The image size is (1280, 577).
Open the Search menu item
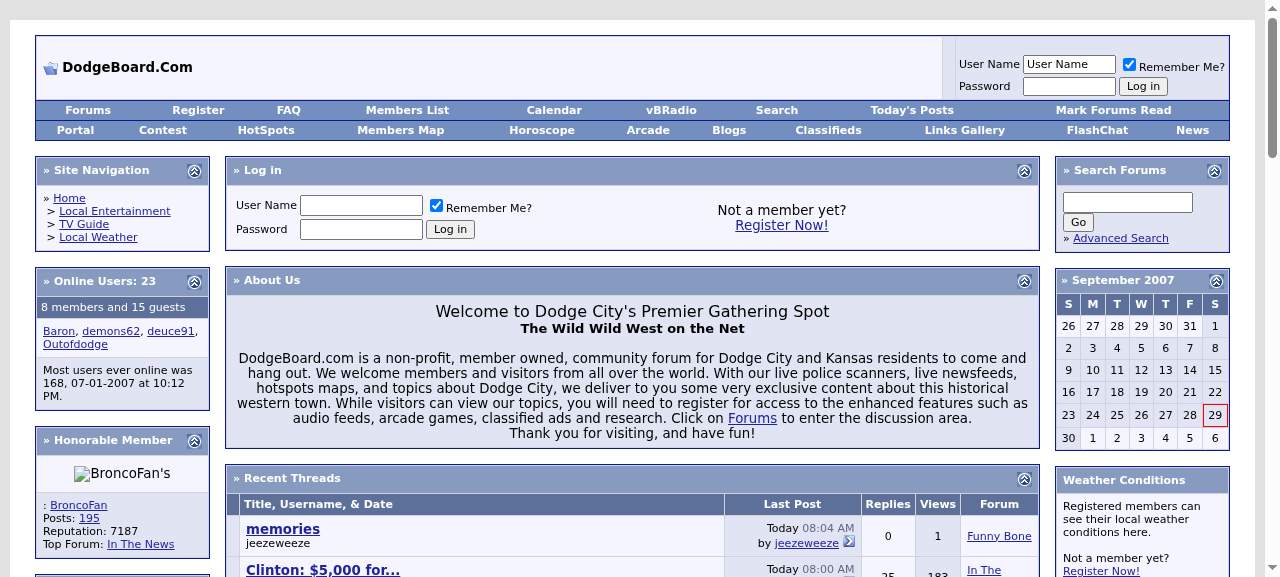(777, 110)
